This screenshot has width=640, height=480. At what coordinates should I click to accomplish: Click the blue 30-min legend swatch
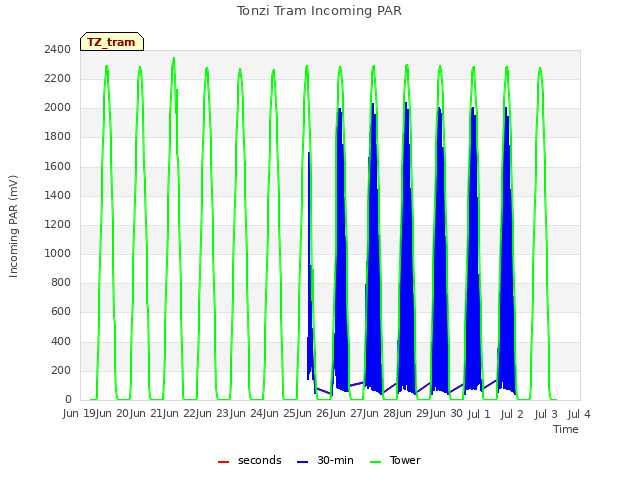tap(302, 462)
